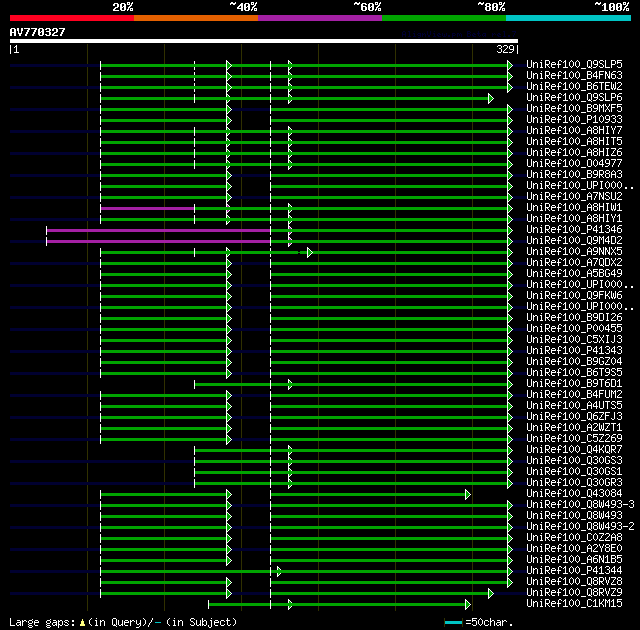
Task: Click the UniRef100_P41346 label
Action: pos(574,230)
